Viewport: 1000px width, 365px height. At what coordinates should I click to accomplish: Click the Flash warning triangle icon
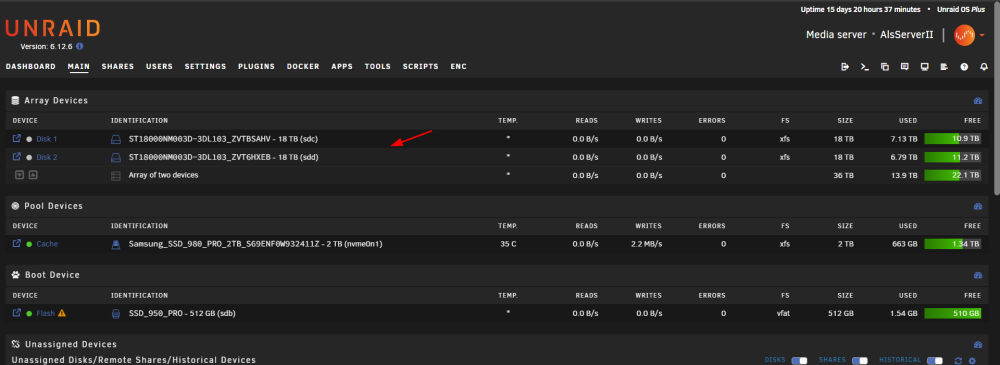pyautogui.click(x=62, y=313)
